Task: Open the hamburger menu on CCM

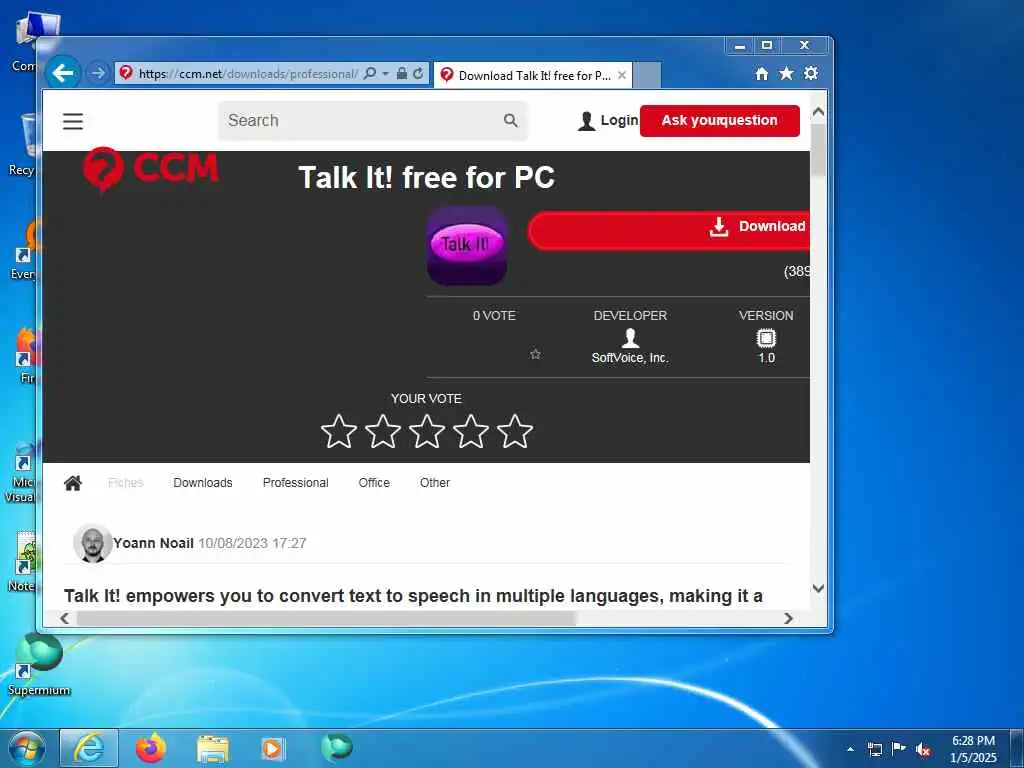Action: pos(72,121)
